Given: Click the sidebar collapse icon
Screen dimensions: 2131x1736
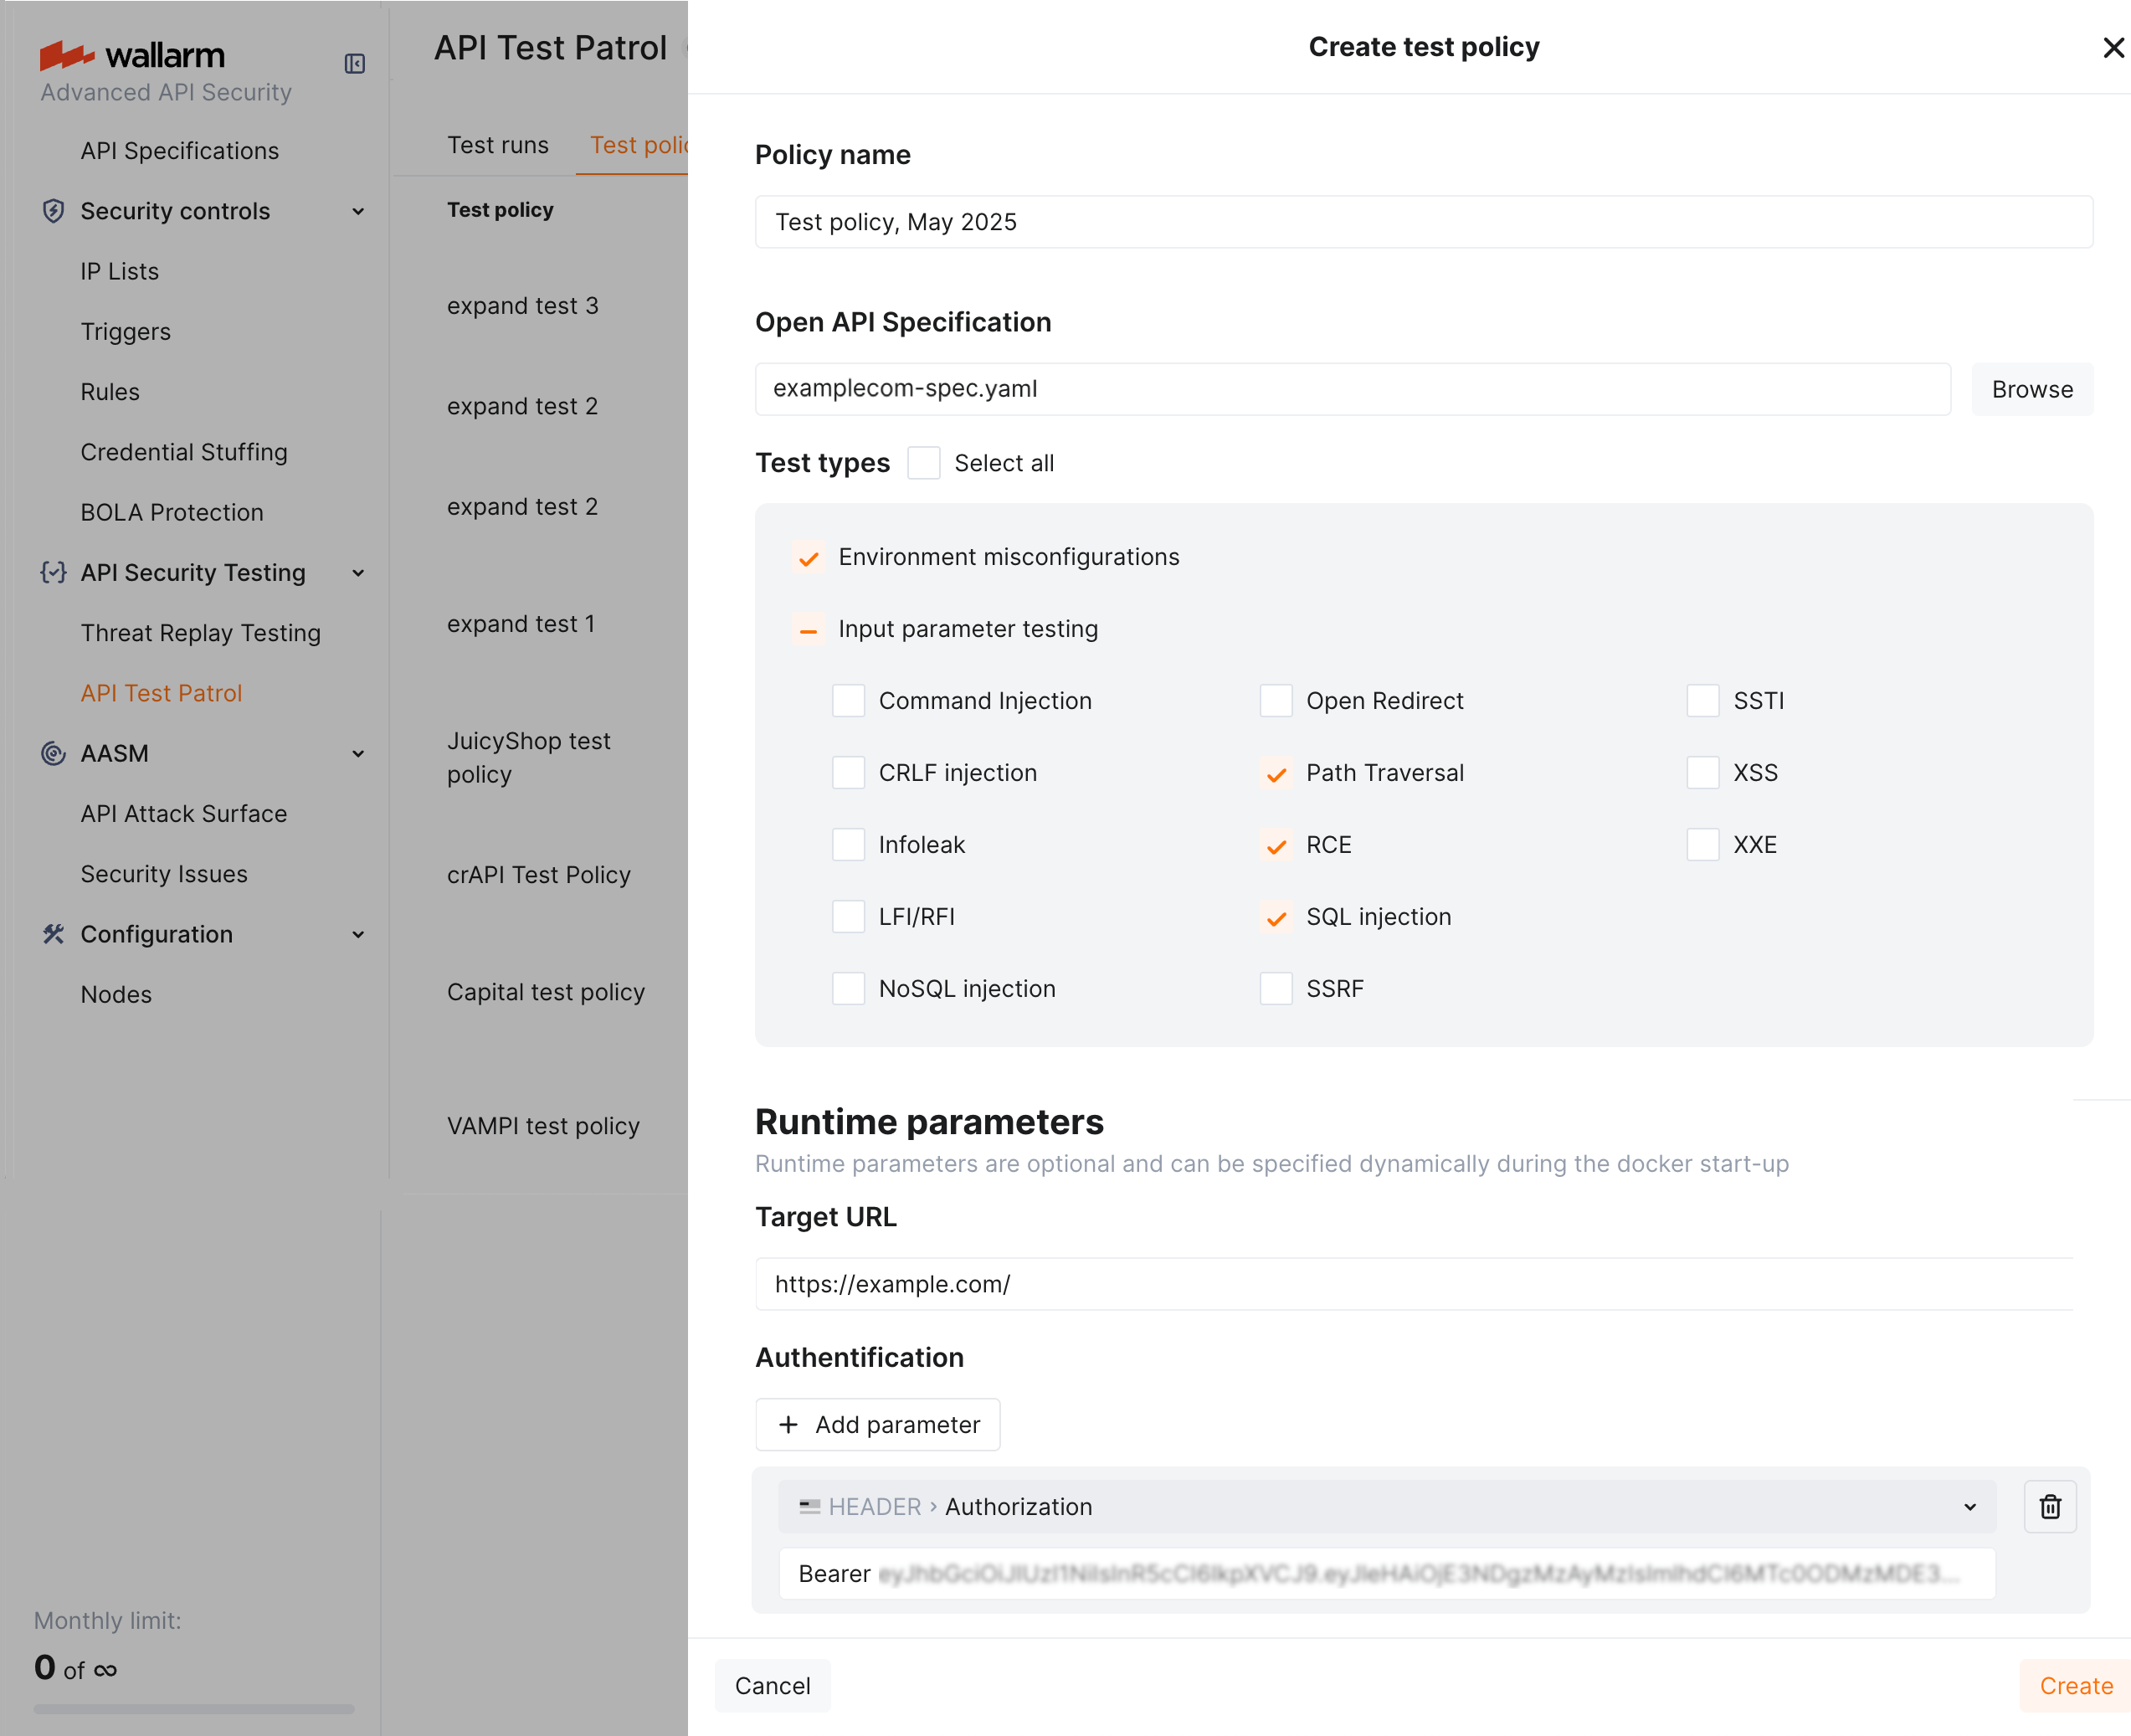Looking at the screenshot, I should coord(354,64).
